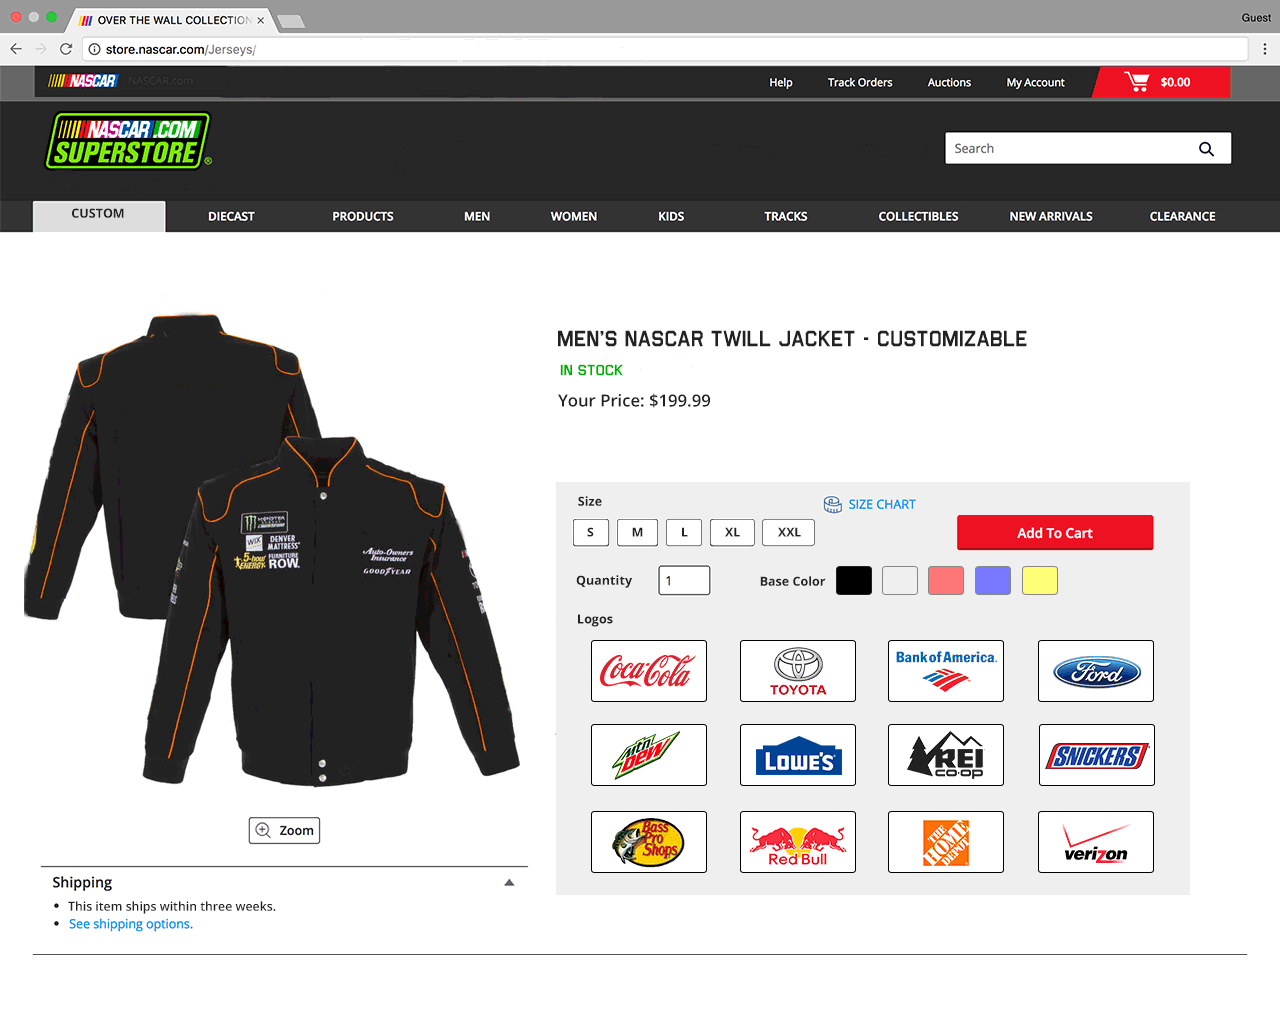1280x1024 pixels.
Task: Choose size M
Action: pyautogui.click(x=637, y=532)
